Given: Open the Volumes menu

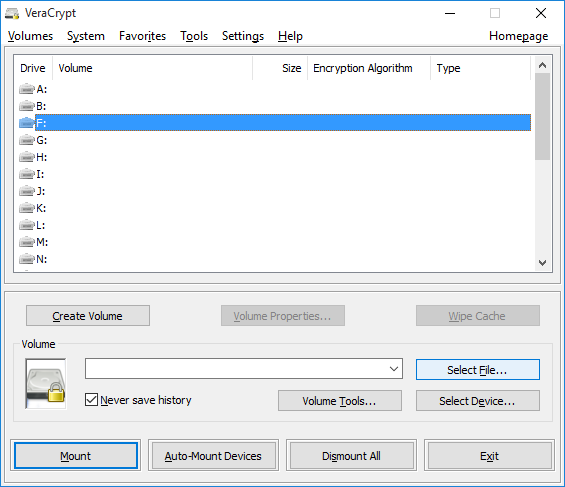Looking at the screenshot, I should pyautogui.click(x=30, y=36).
